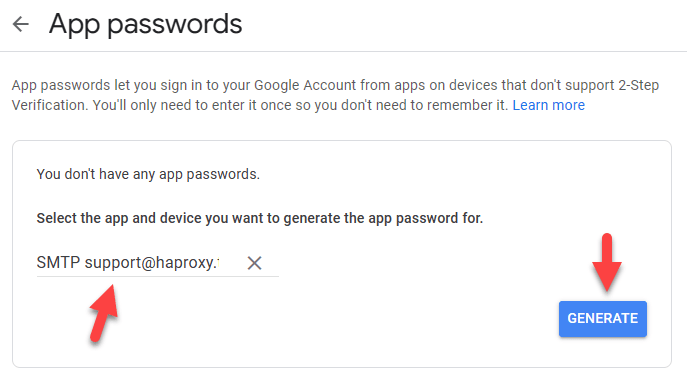
Task: Click the word 'passwords' in the page title
Action: coord(174,25)
